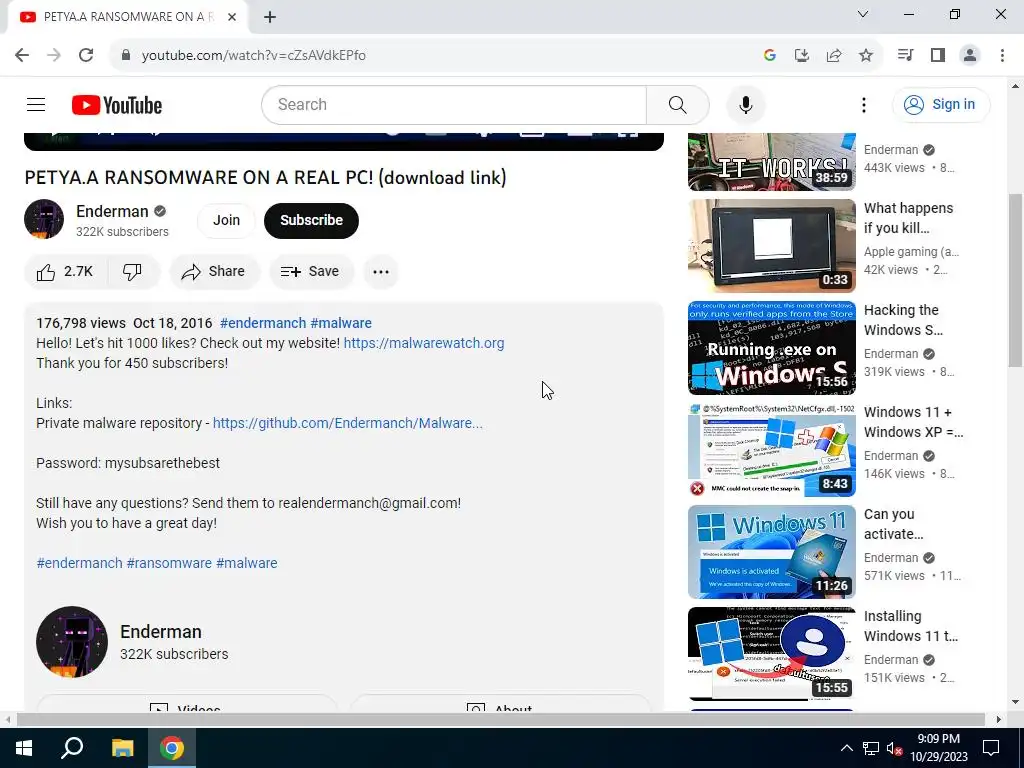Share this page via address bar icon
Image resolution: width=1024 pixels, height=768 pixels.
point(833,56)
